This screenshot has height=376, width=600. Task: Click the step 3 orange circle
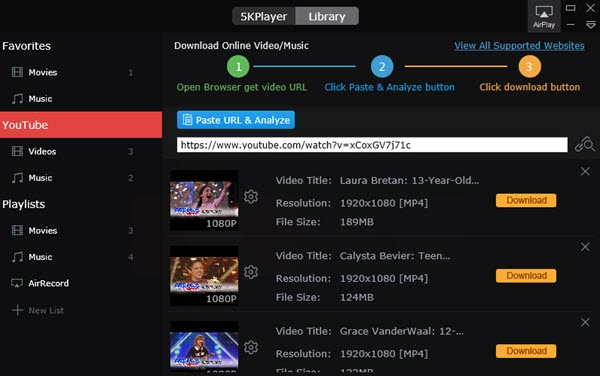coord(530,67)
